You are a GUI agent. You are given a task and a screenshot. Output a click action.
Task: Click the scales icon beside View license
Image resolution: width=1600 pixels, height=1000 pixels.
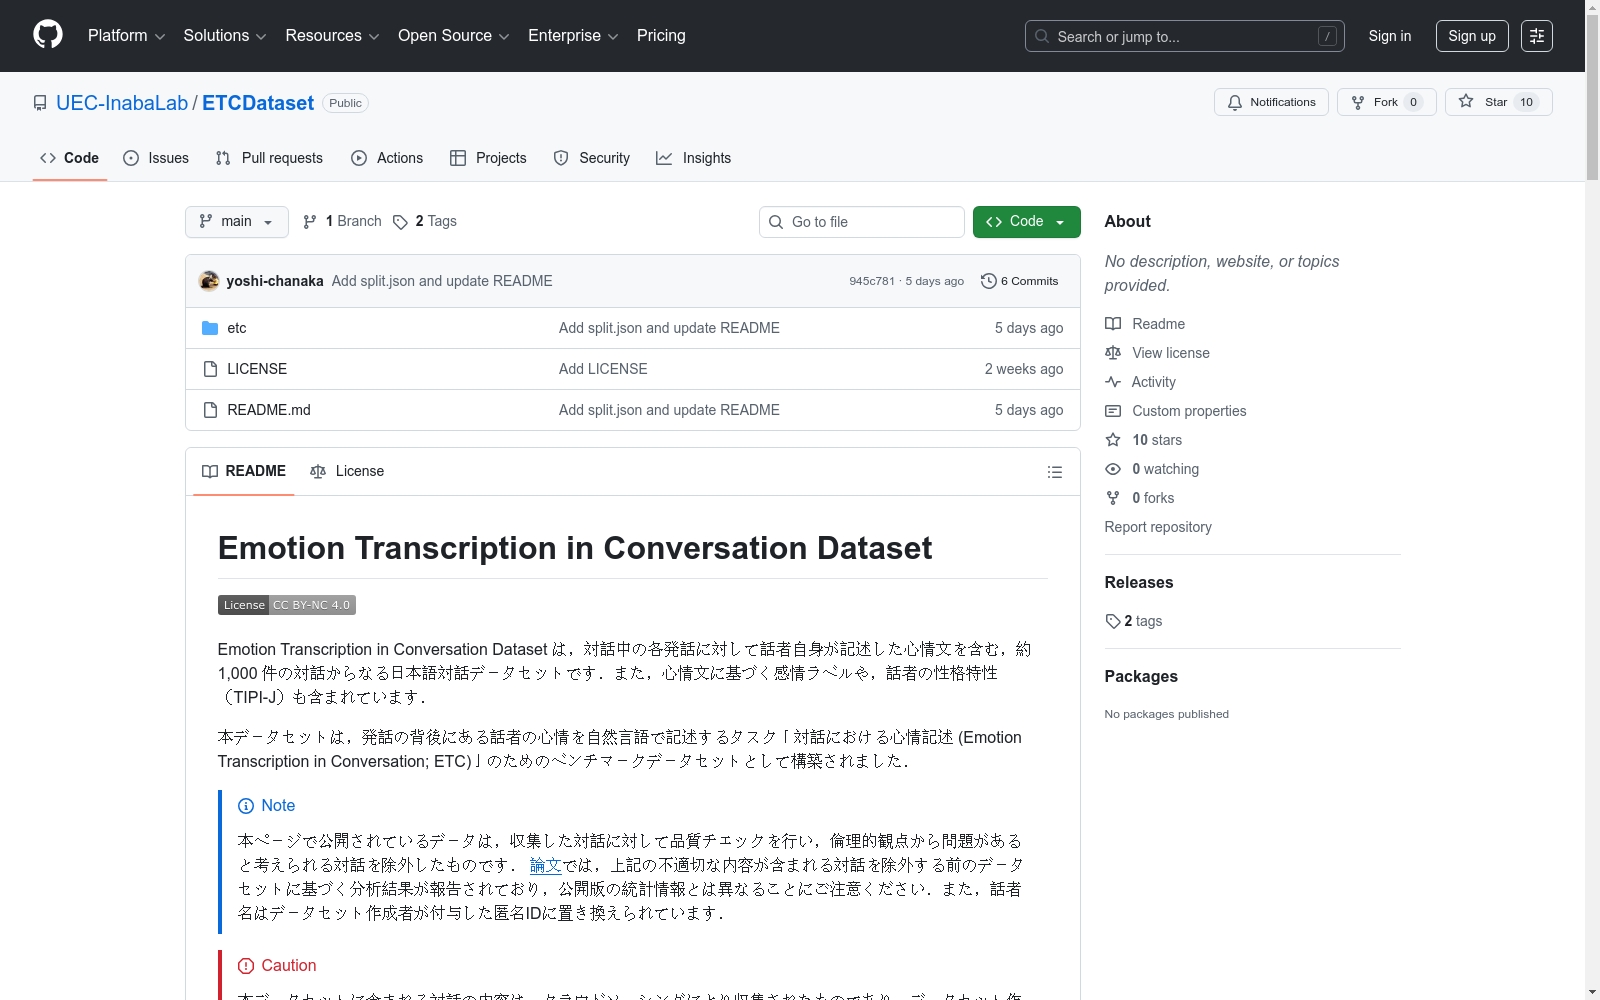[x=1113, y=353]
